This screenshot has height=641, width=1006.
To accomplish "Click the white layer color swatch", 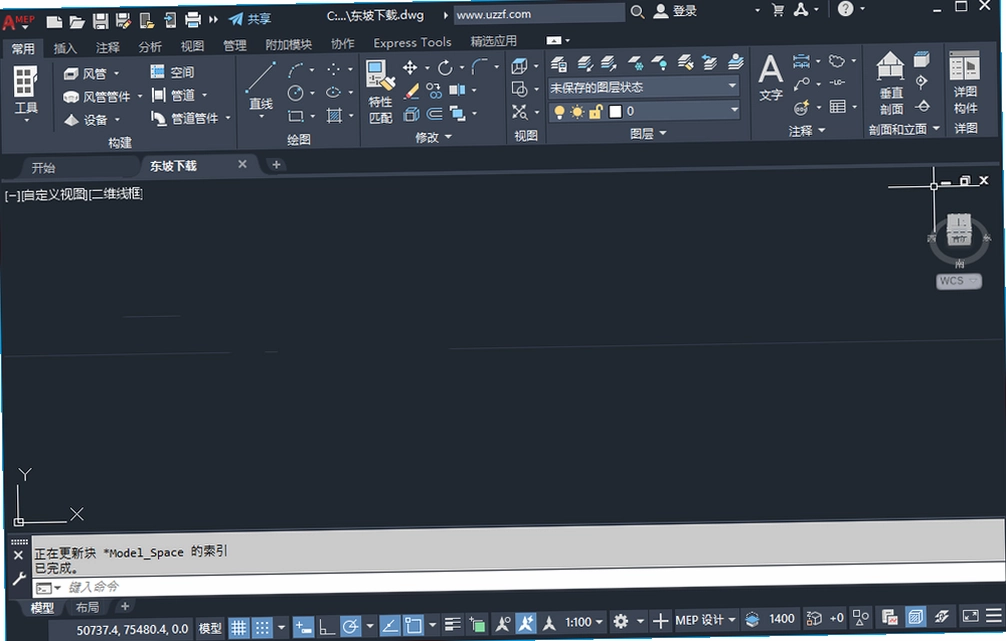I will click(615, 112).
